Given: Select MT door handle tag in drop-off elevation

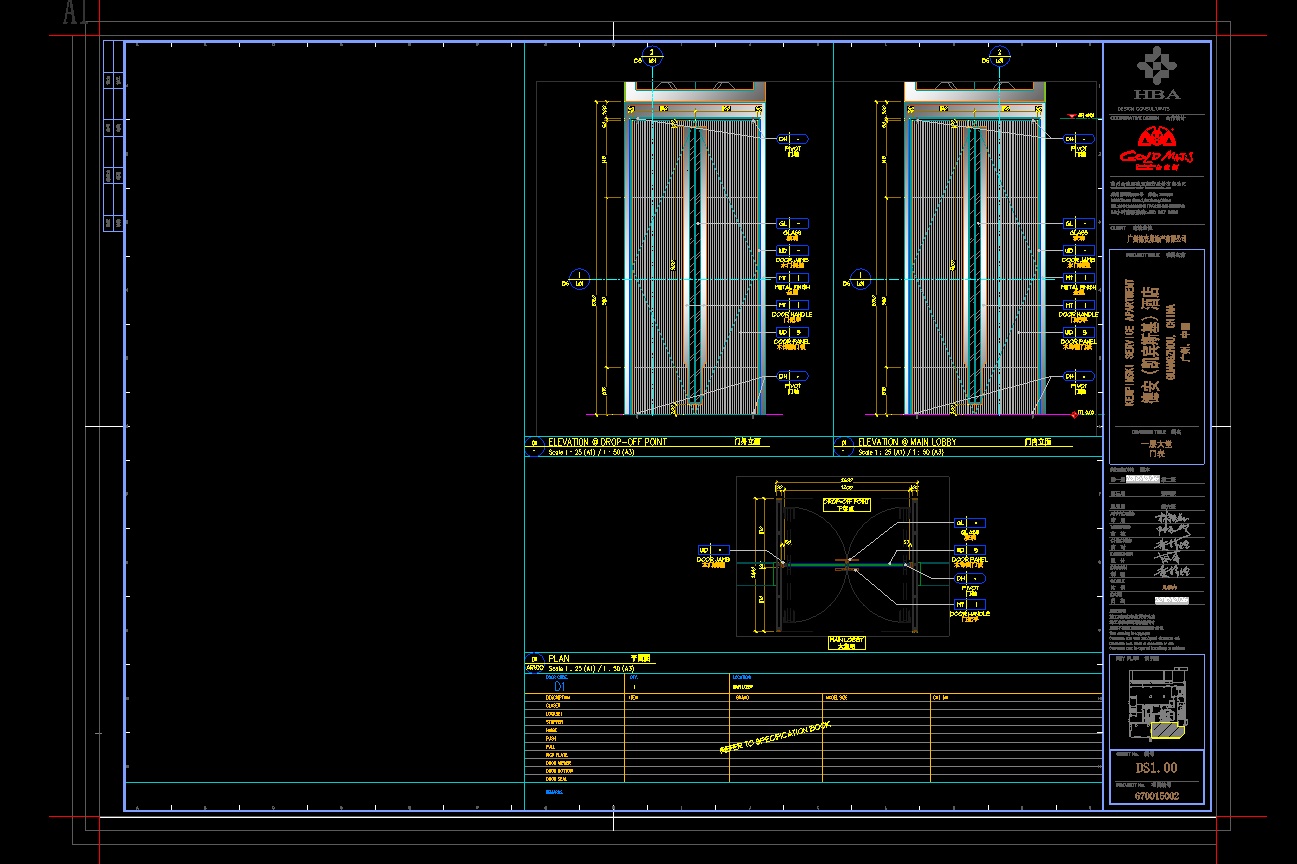Looking at the screenshot, I should coord(793,305).
